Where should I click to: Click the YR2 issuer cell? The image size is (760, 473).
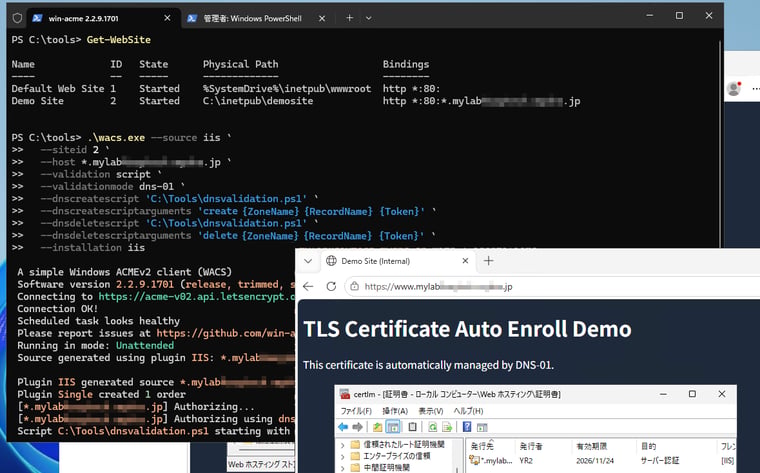click(x=526, y=461)
